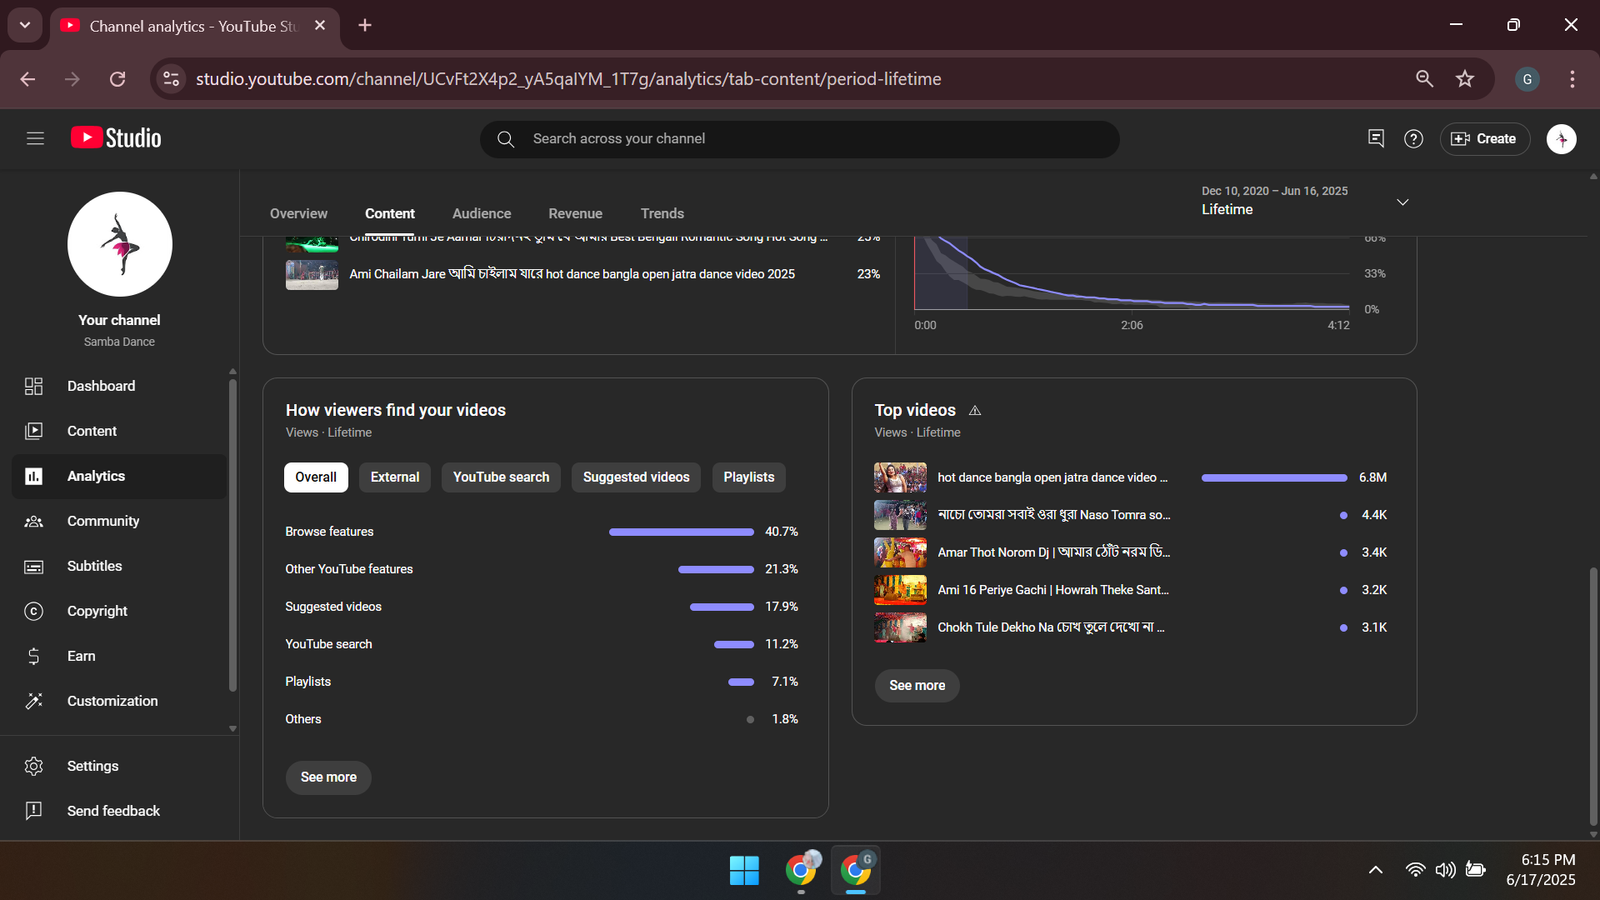
Task: Open Ami Chailam Jare video title
Action: (x=572, y=274)
